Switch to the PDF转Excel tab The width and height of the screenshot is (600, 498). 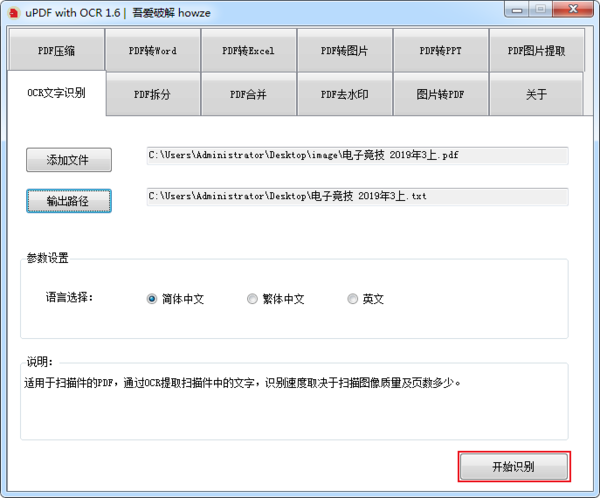coord(249,50)
